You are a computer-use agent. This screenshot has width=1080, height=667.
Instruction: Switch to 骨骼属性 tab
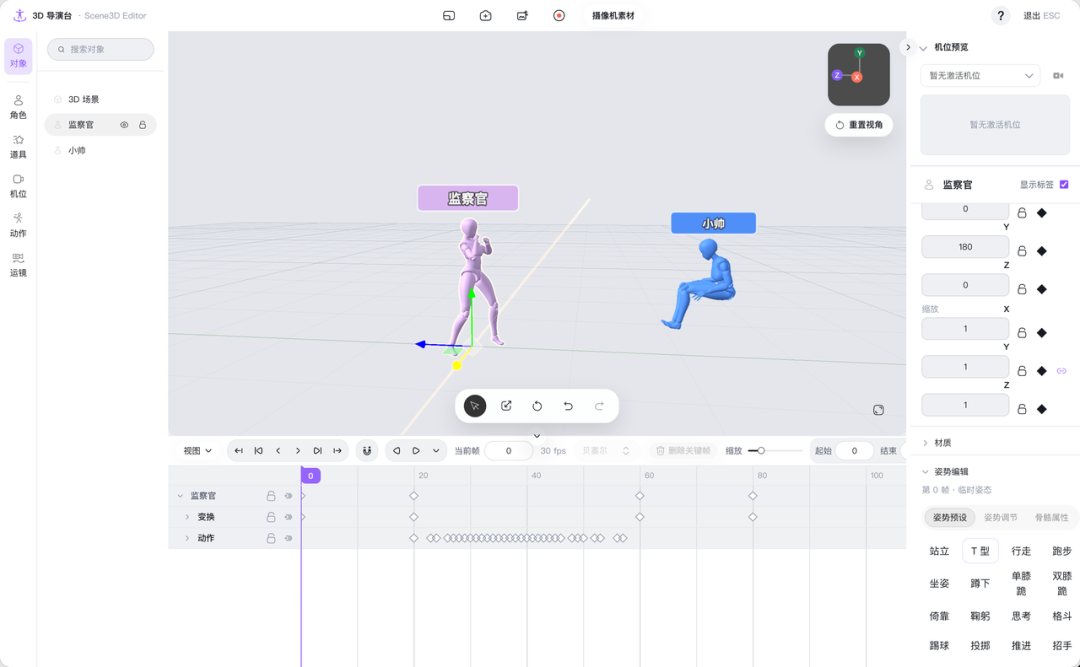tap(1051, 517)
